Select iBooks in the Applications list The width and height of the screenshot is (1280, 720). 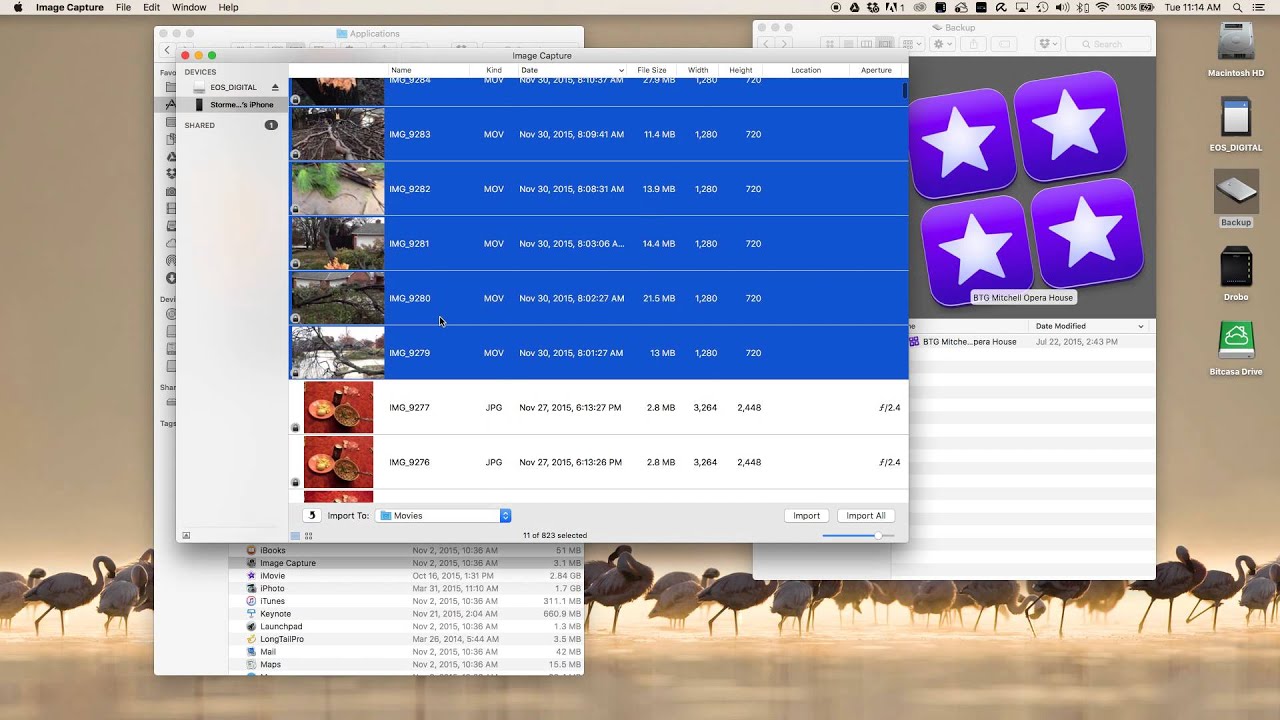[x=272, y=551]
